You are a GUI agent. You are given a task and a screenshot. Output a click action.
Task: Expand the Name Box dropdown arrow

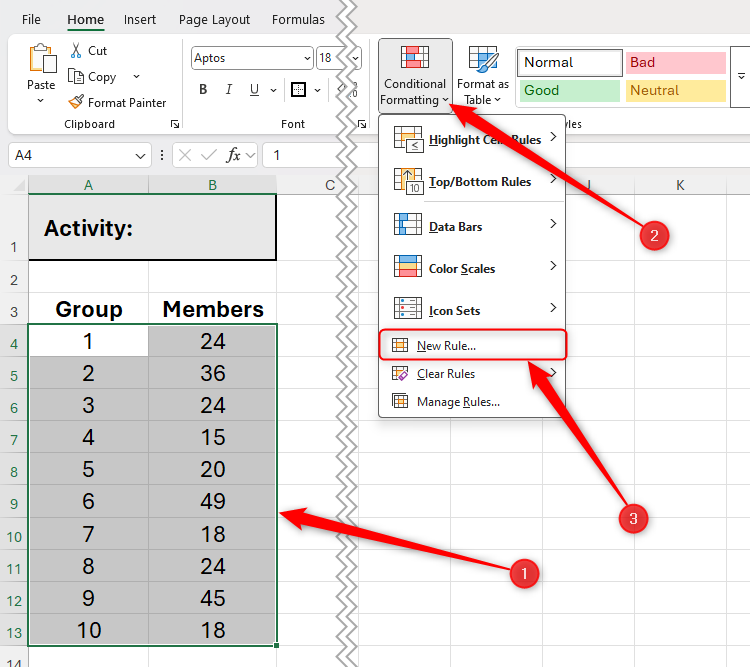click(141, 156)
